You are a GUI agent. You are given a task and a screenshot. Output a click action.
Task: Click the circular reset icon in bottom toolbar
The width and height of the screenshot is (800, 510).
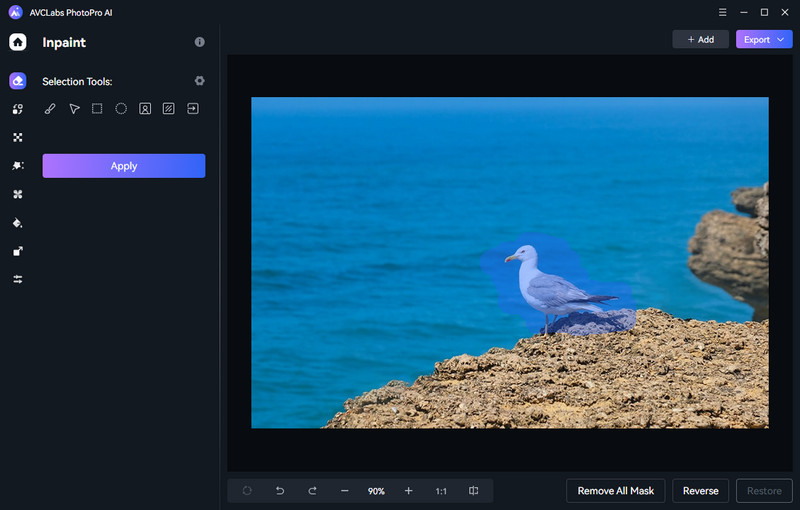point(247,491)
